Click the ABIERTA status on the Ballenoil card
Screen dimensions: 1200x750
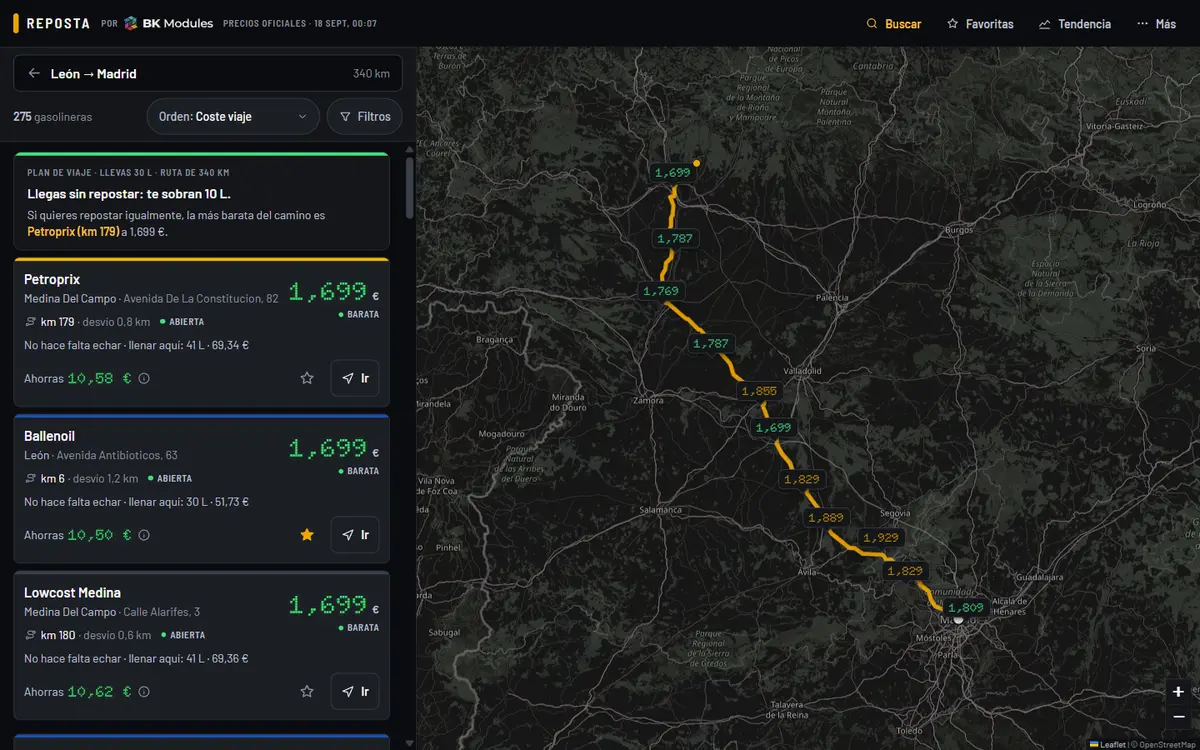169,479
